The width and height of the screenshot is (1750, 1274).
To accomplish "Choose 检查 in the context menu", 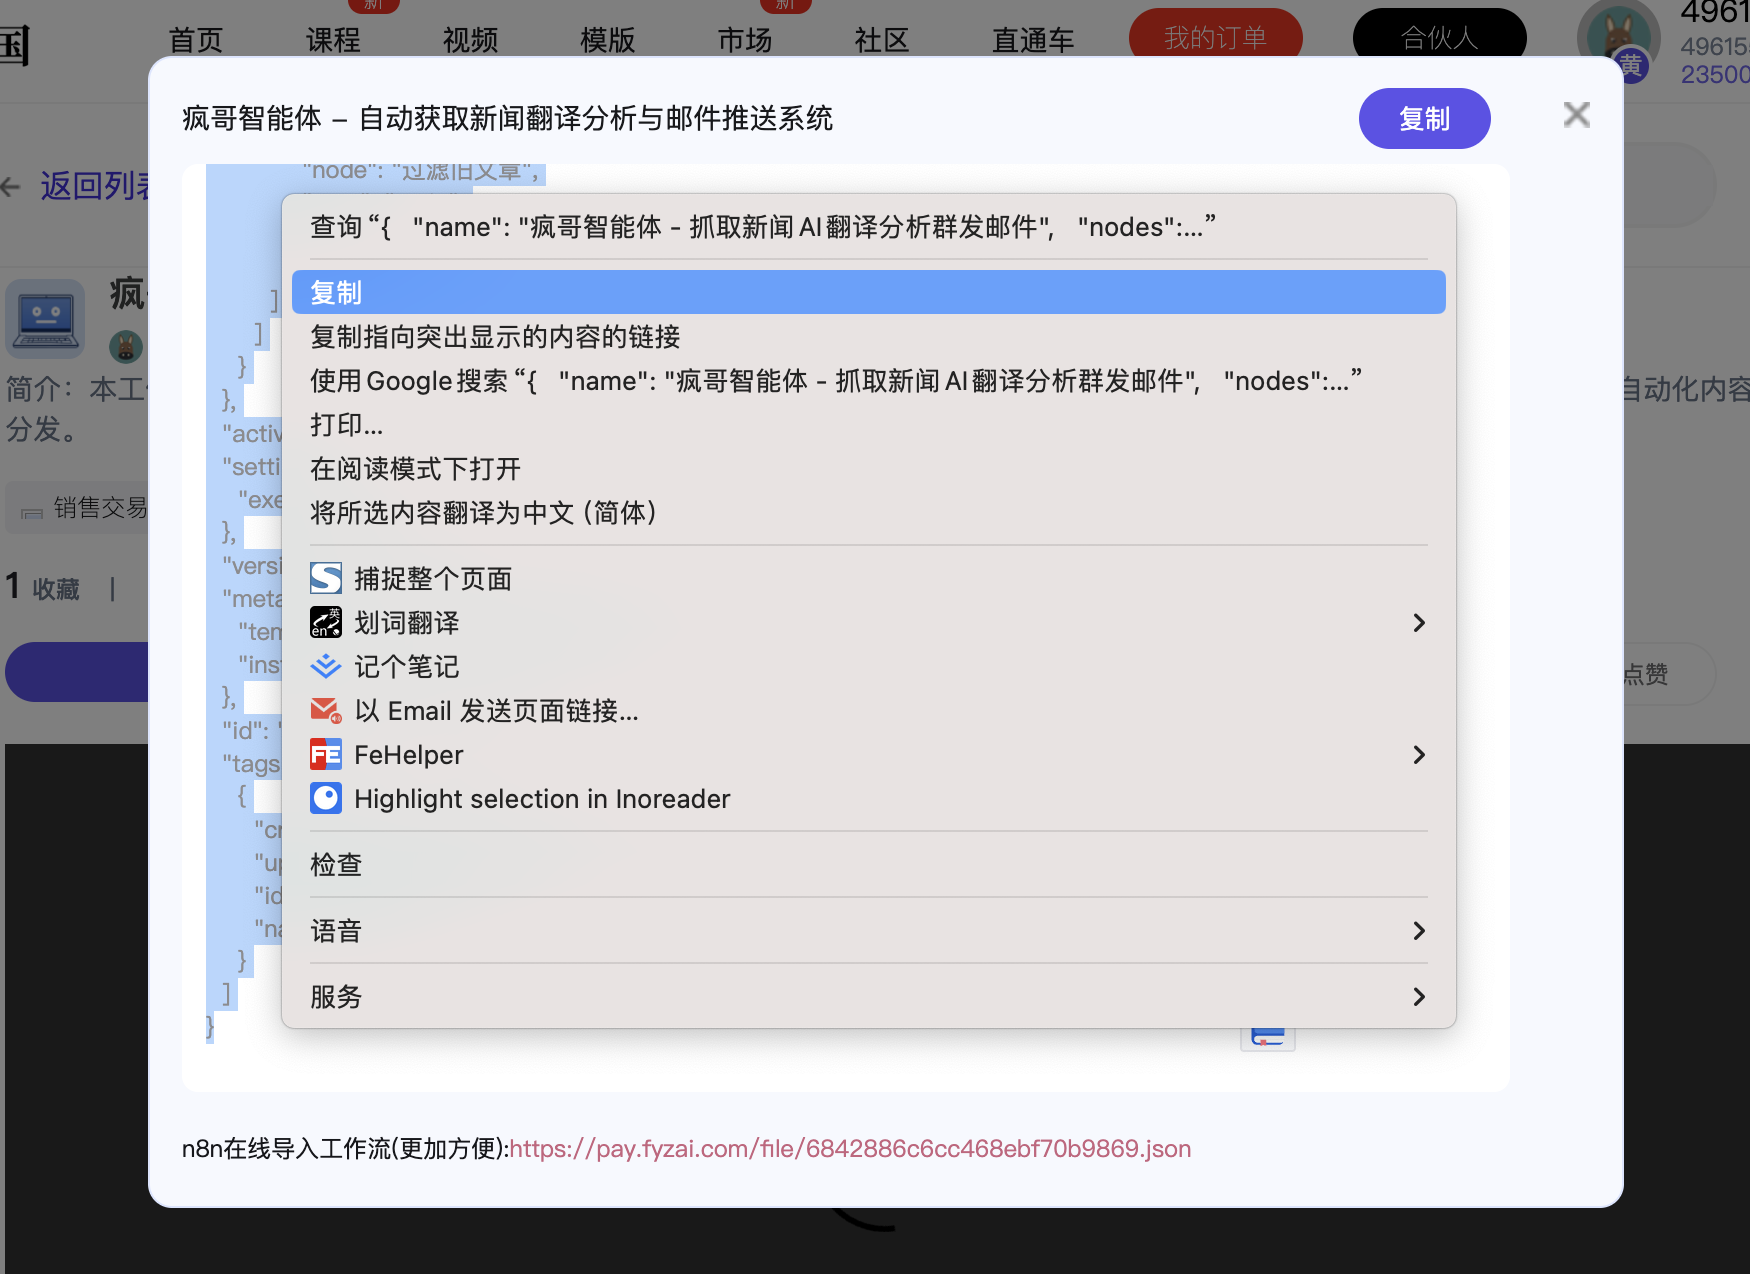I will coord(868,864).
